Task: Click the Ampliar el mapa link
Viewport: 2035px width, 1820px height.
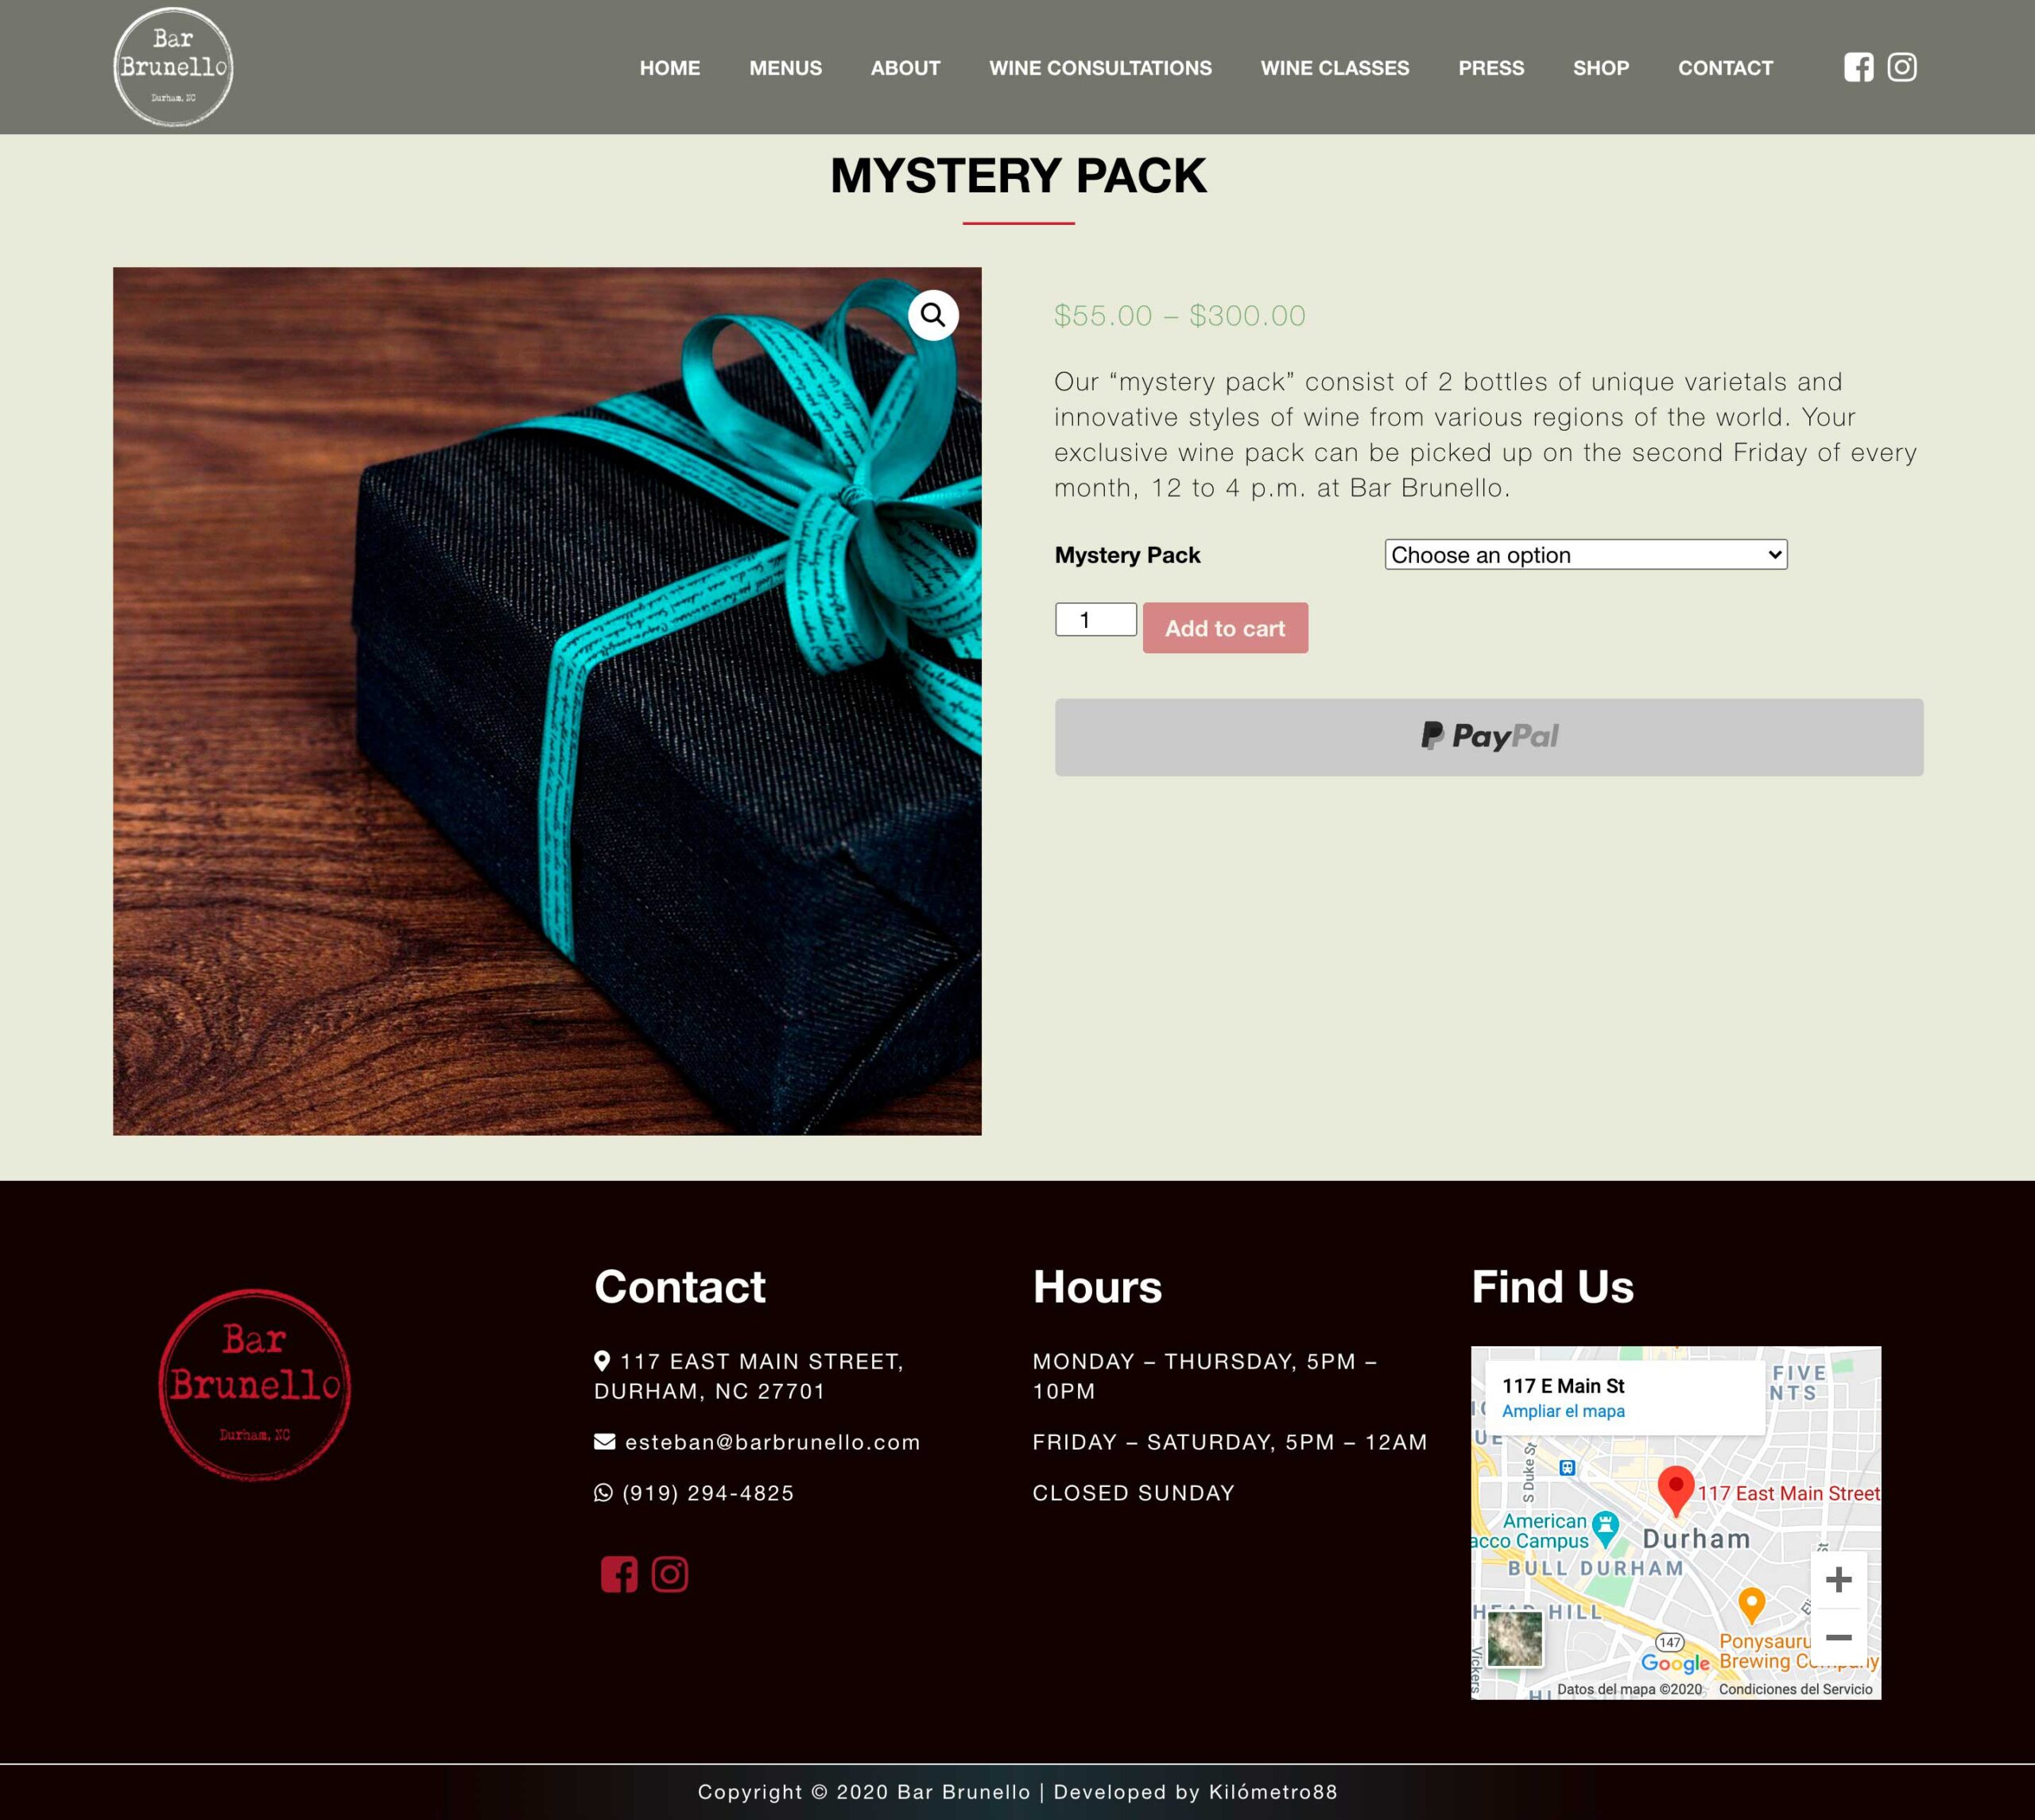Action: 1563,1411
